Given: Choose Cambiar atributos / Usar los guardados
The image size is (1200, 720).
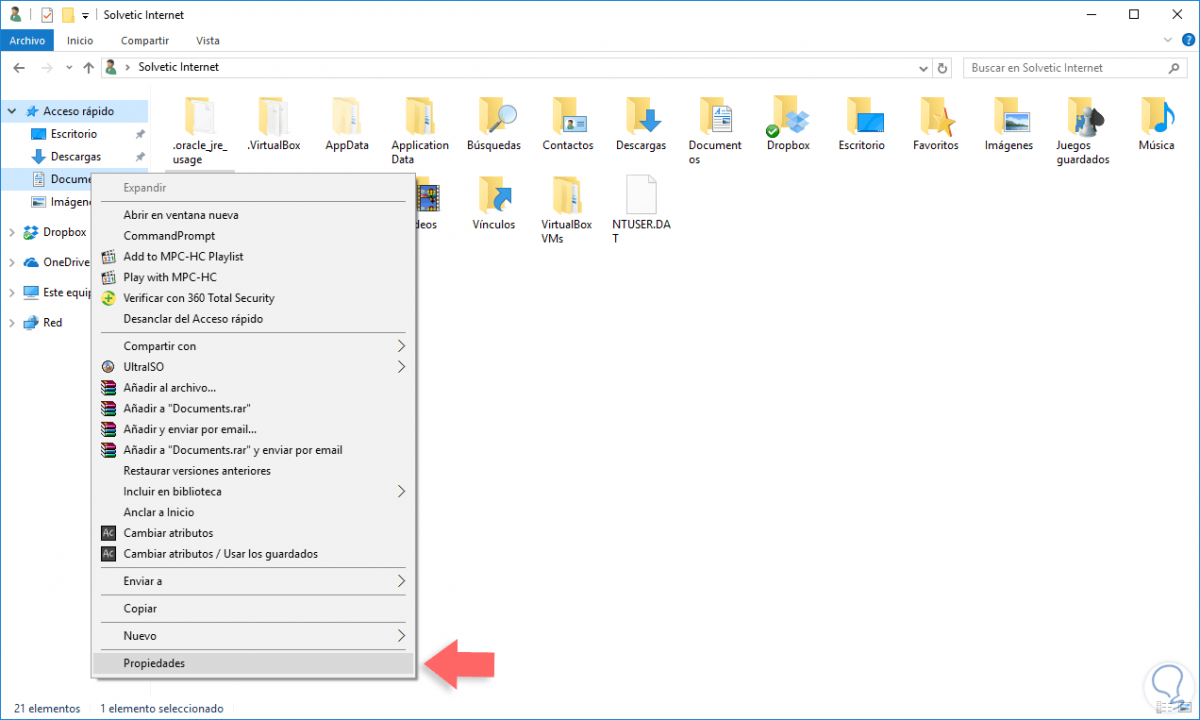Looking at the screenshot, I should (253, 553).
